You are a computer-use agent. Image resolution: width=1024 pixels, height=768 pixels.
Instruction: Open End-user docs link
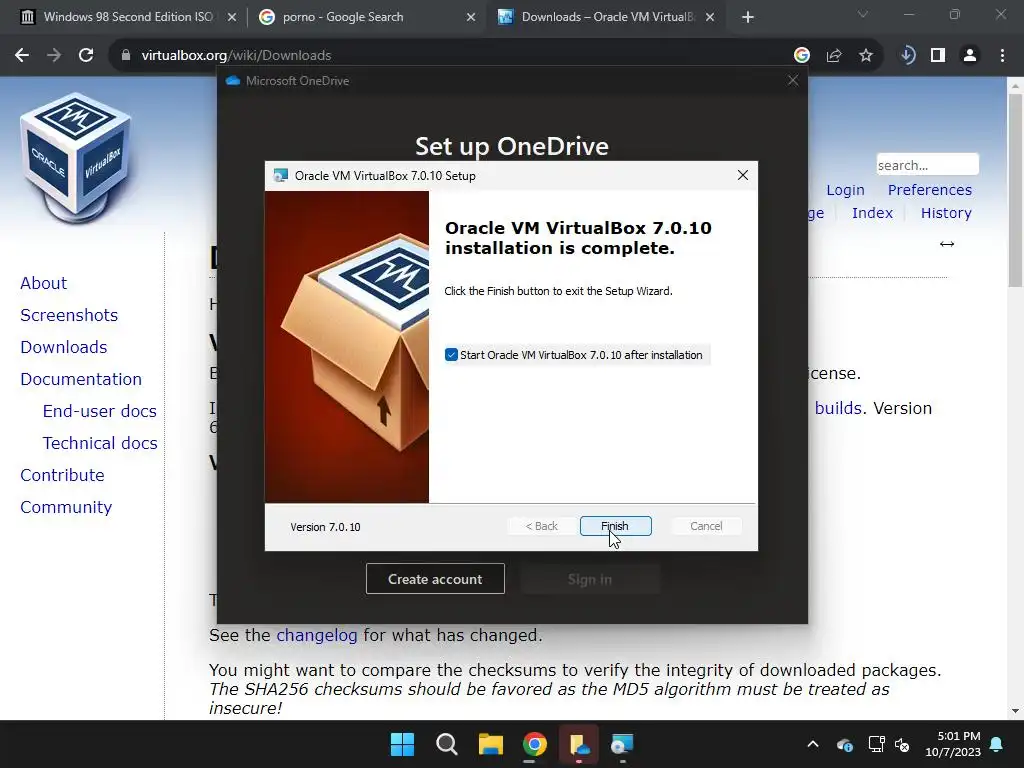pos(100,411)
